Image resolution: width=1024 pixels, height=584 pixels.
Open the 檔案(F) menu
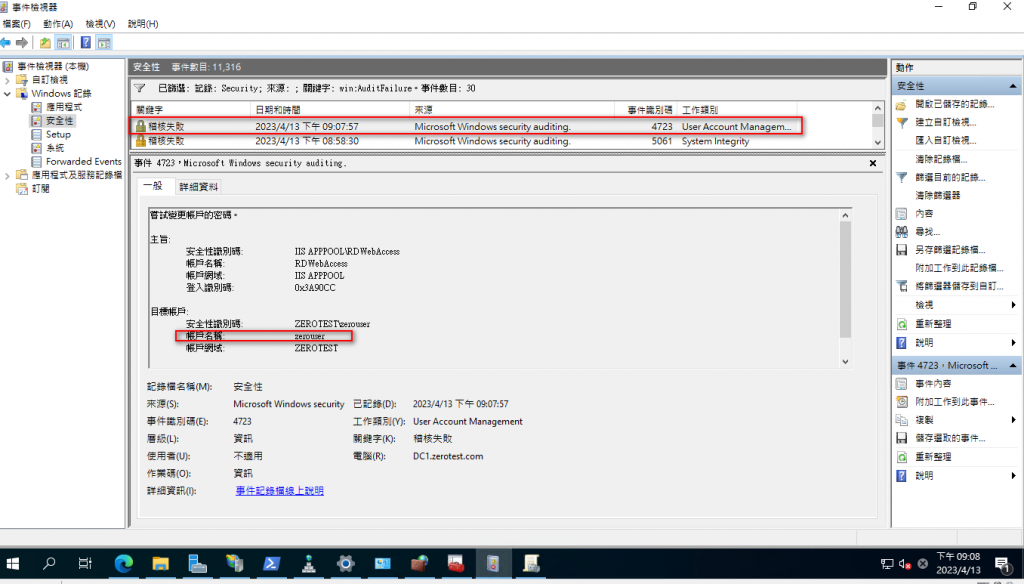(x=16, y=24)
